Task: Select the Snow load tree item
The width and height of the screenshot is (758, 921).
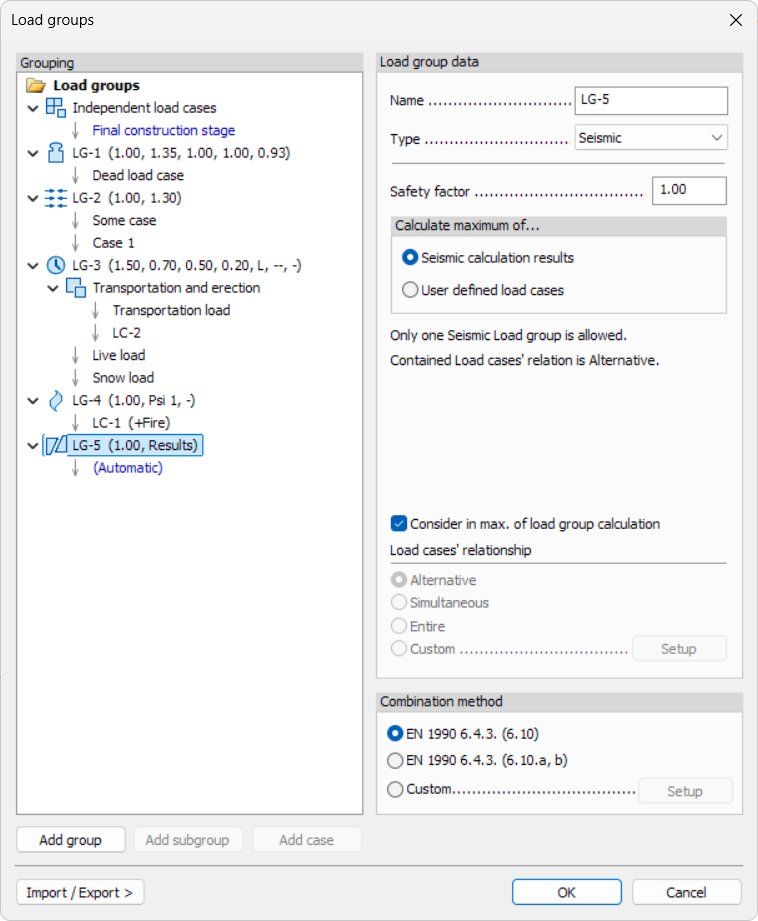Action: [123, 378]
